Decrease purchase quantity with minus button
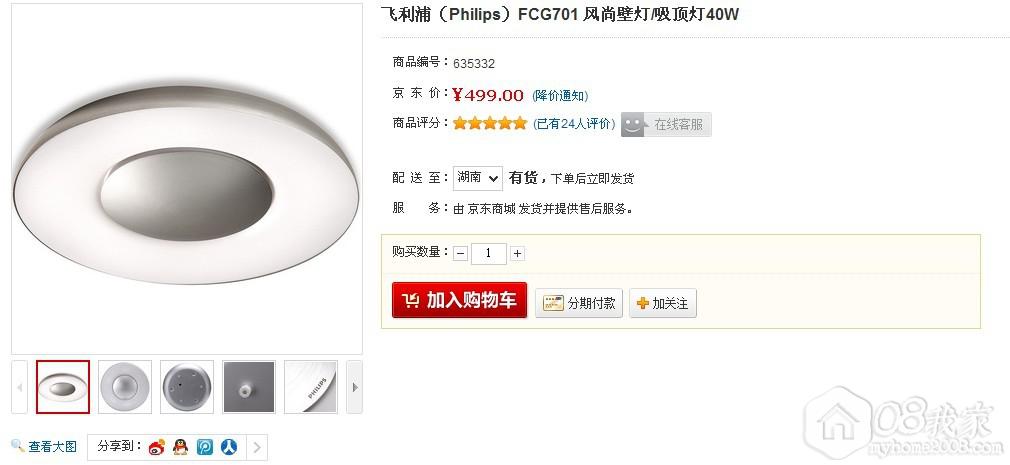The height and width of the screenshot is (465, 1010). [x=460, y=254]
